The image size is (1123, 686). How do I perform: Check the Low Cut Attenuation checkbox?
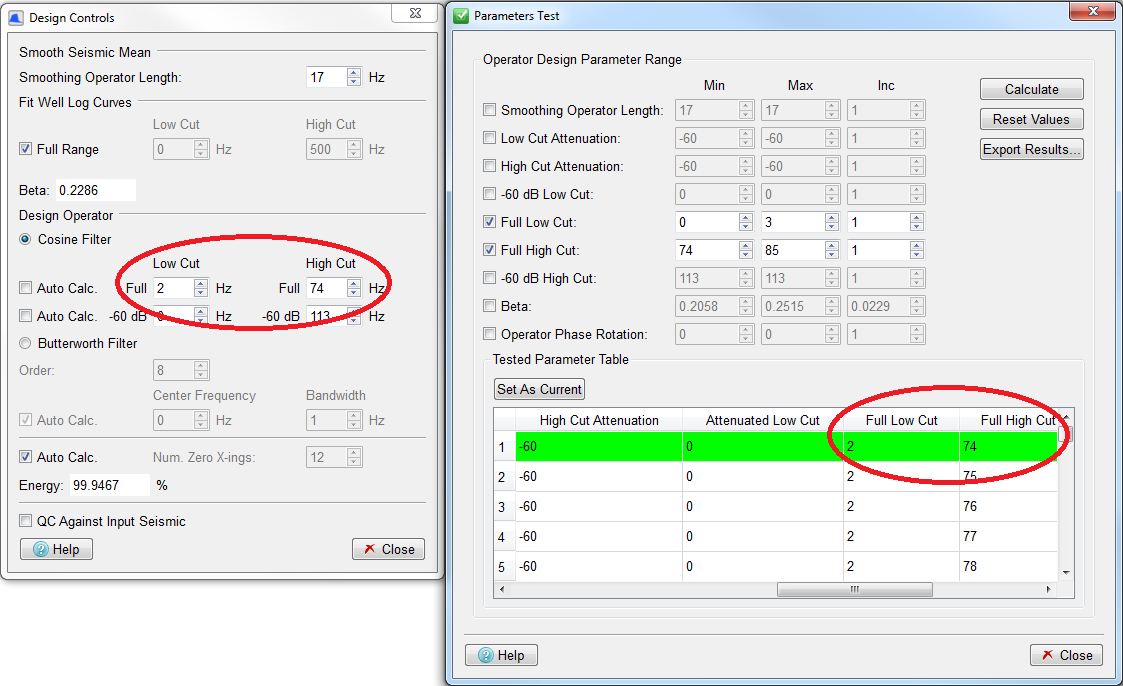pyautogui.click(x=489, y=137)
